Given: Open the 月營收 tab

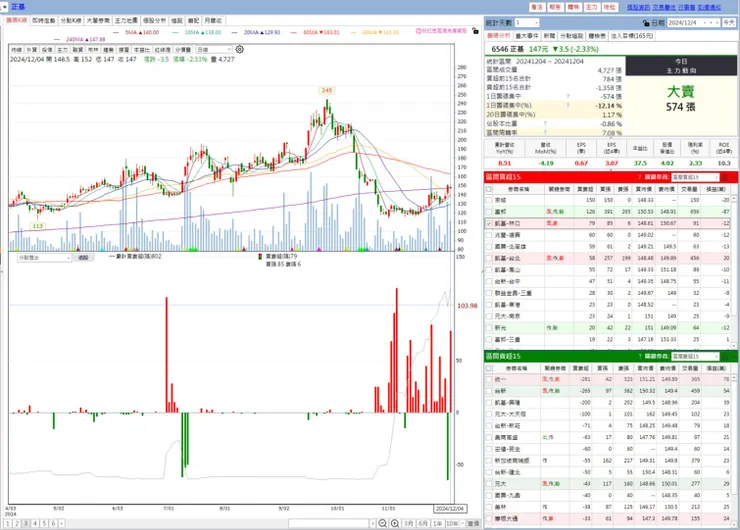Looking at the screenshot, I should tap(213, 21).
